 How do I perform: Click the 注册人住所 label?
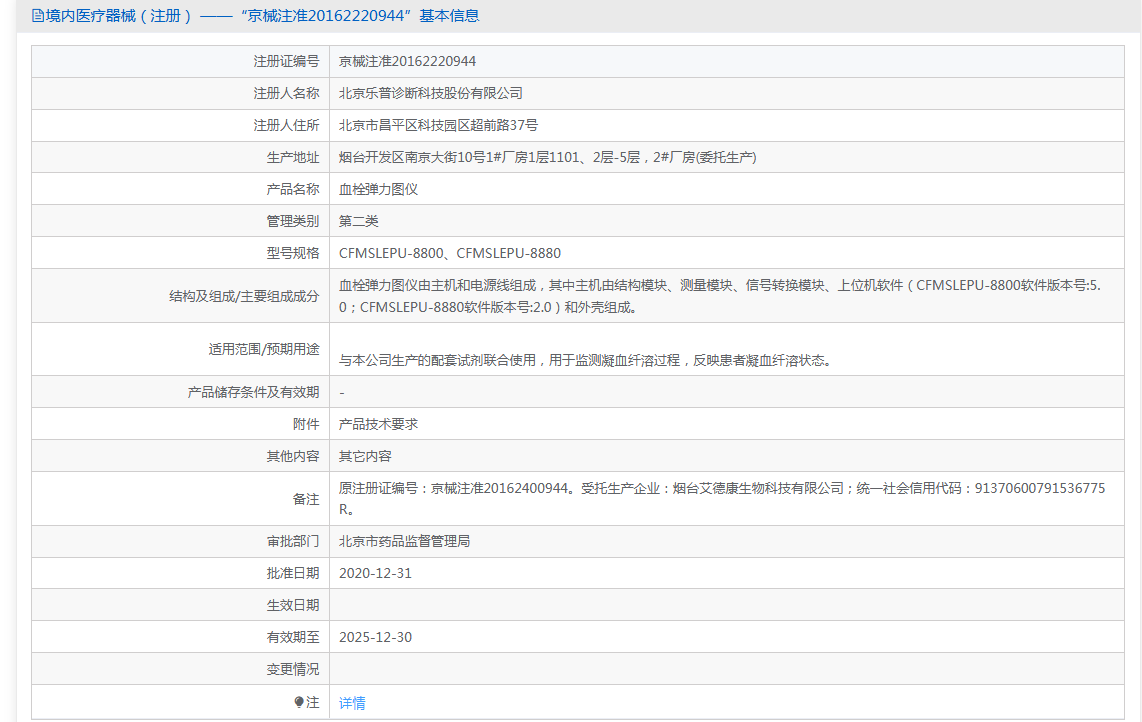[x=286, y=125]
